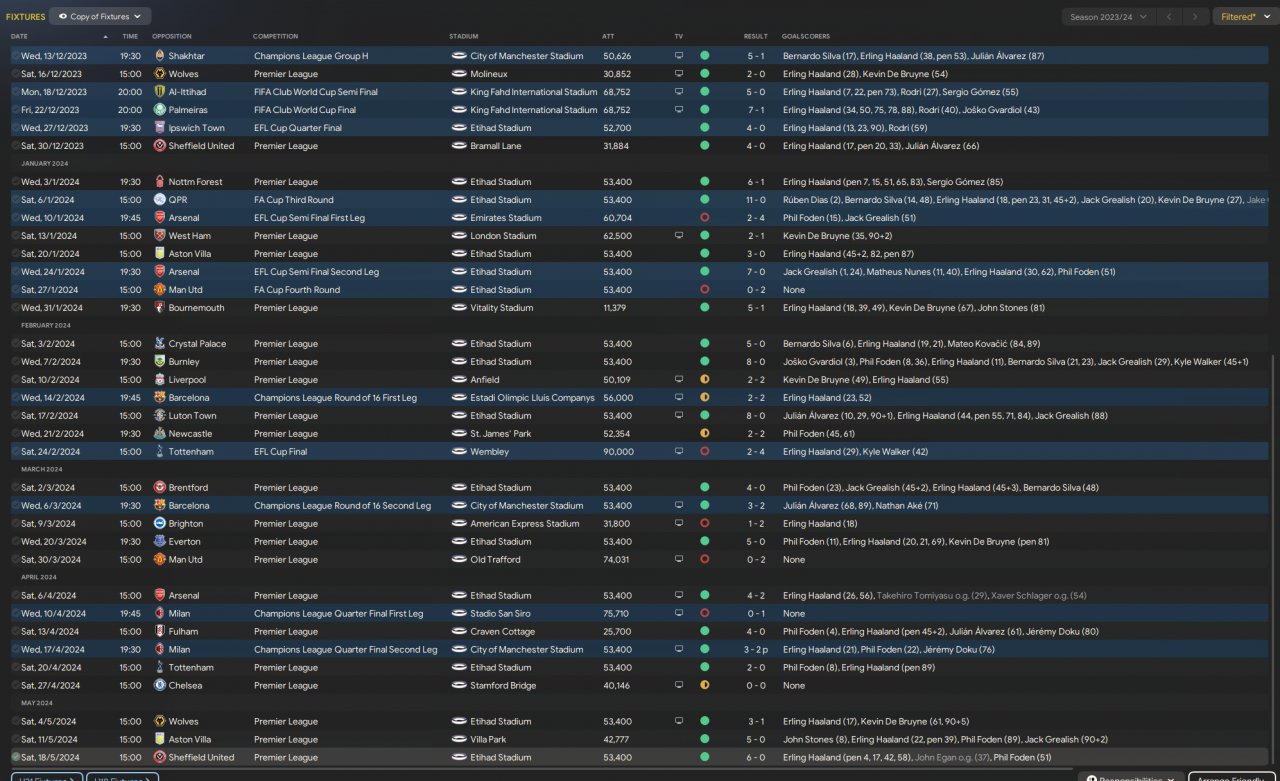Click the tick marker on the Sat, 18/5/2024 row

point(16,758)
